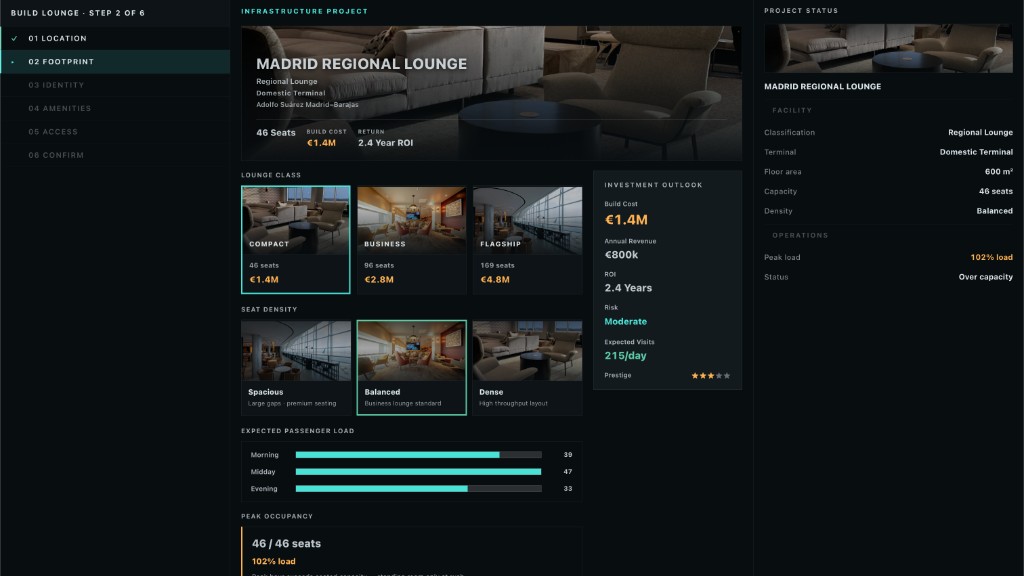
Task: Click the Adolfo Suárez Madrid–Barajas airport name
Action: (x=307, y=104)
